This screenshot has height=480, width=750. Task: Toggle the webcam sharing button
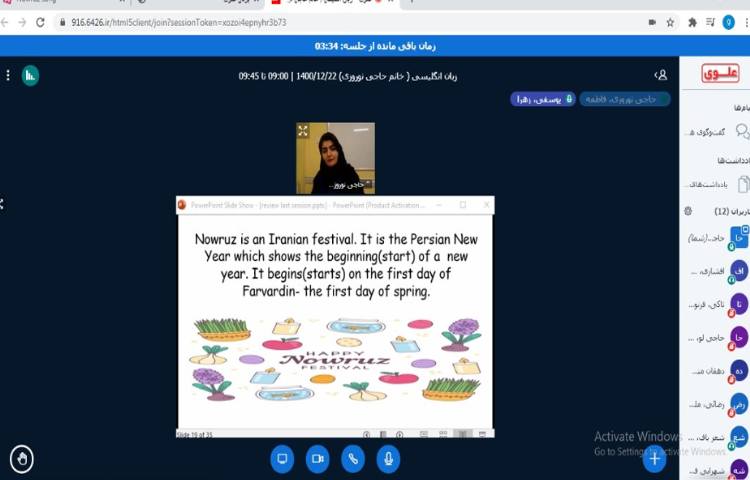click(317, 458)
